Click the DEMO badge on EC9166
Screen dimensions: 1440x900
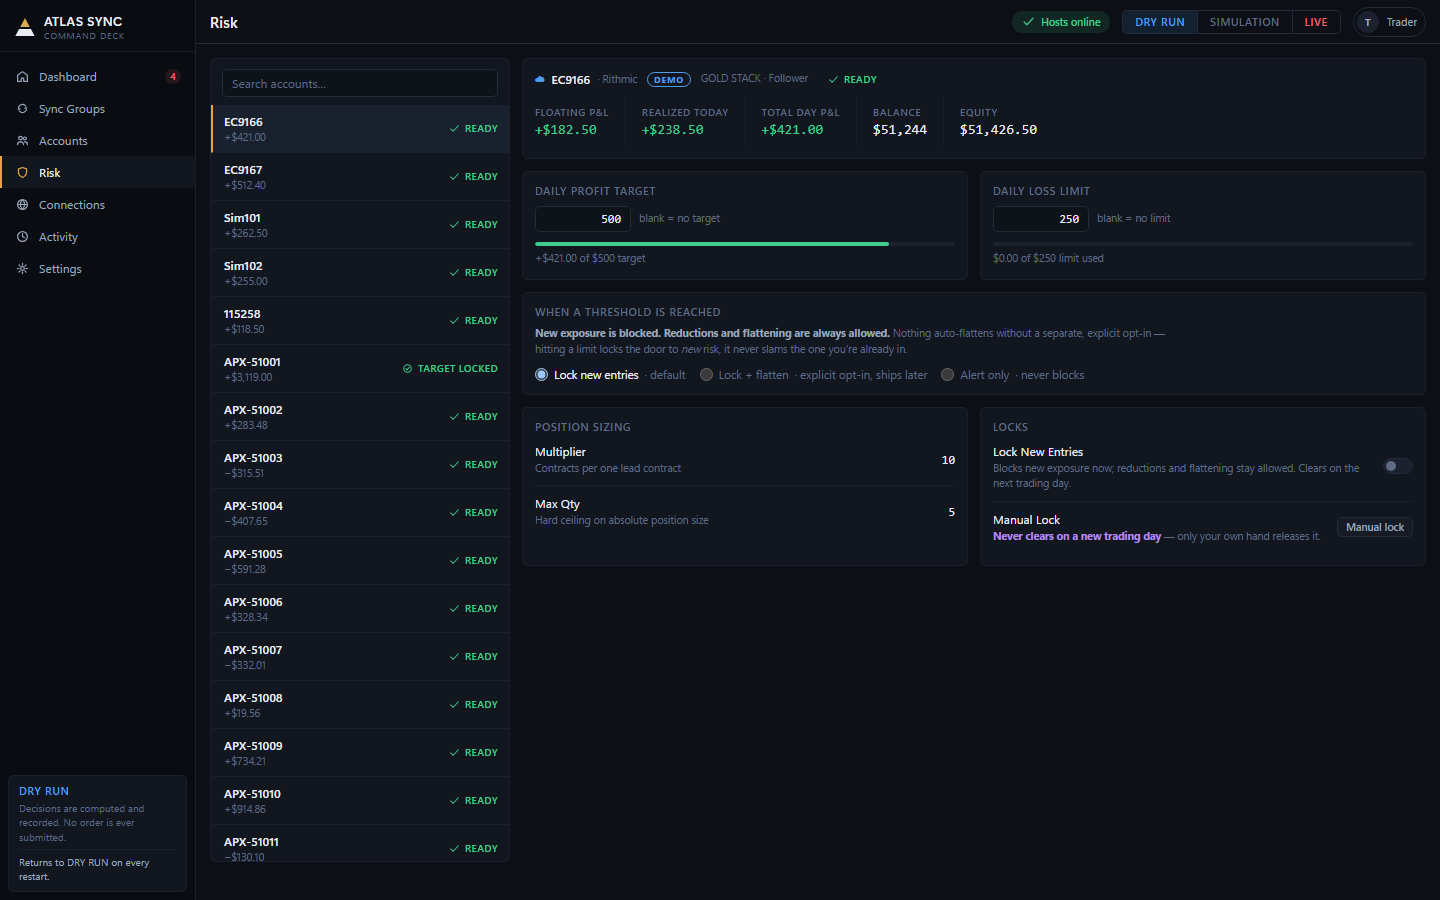click(669, 79)
